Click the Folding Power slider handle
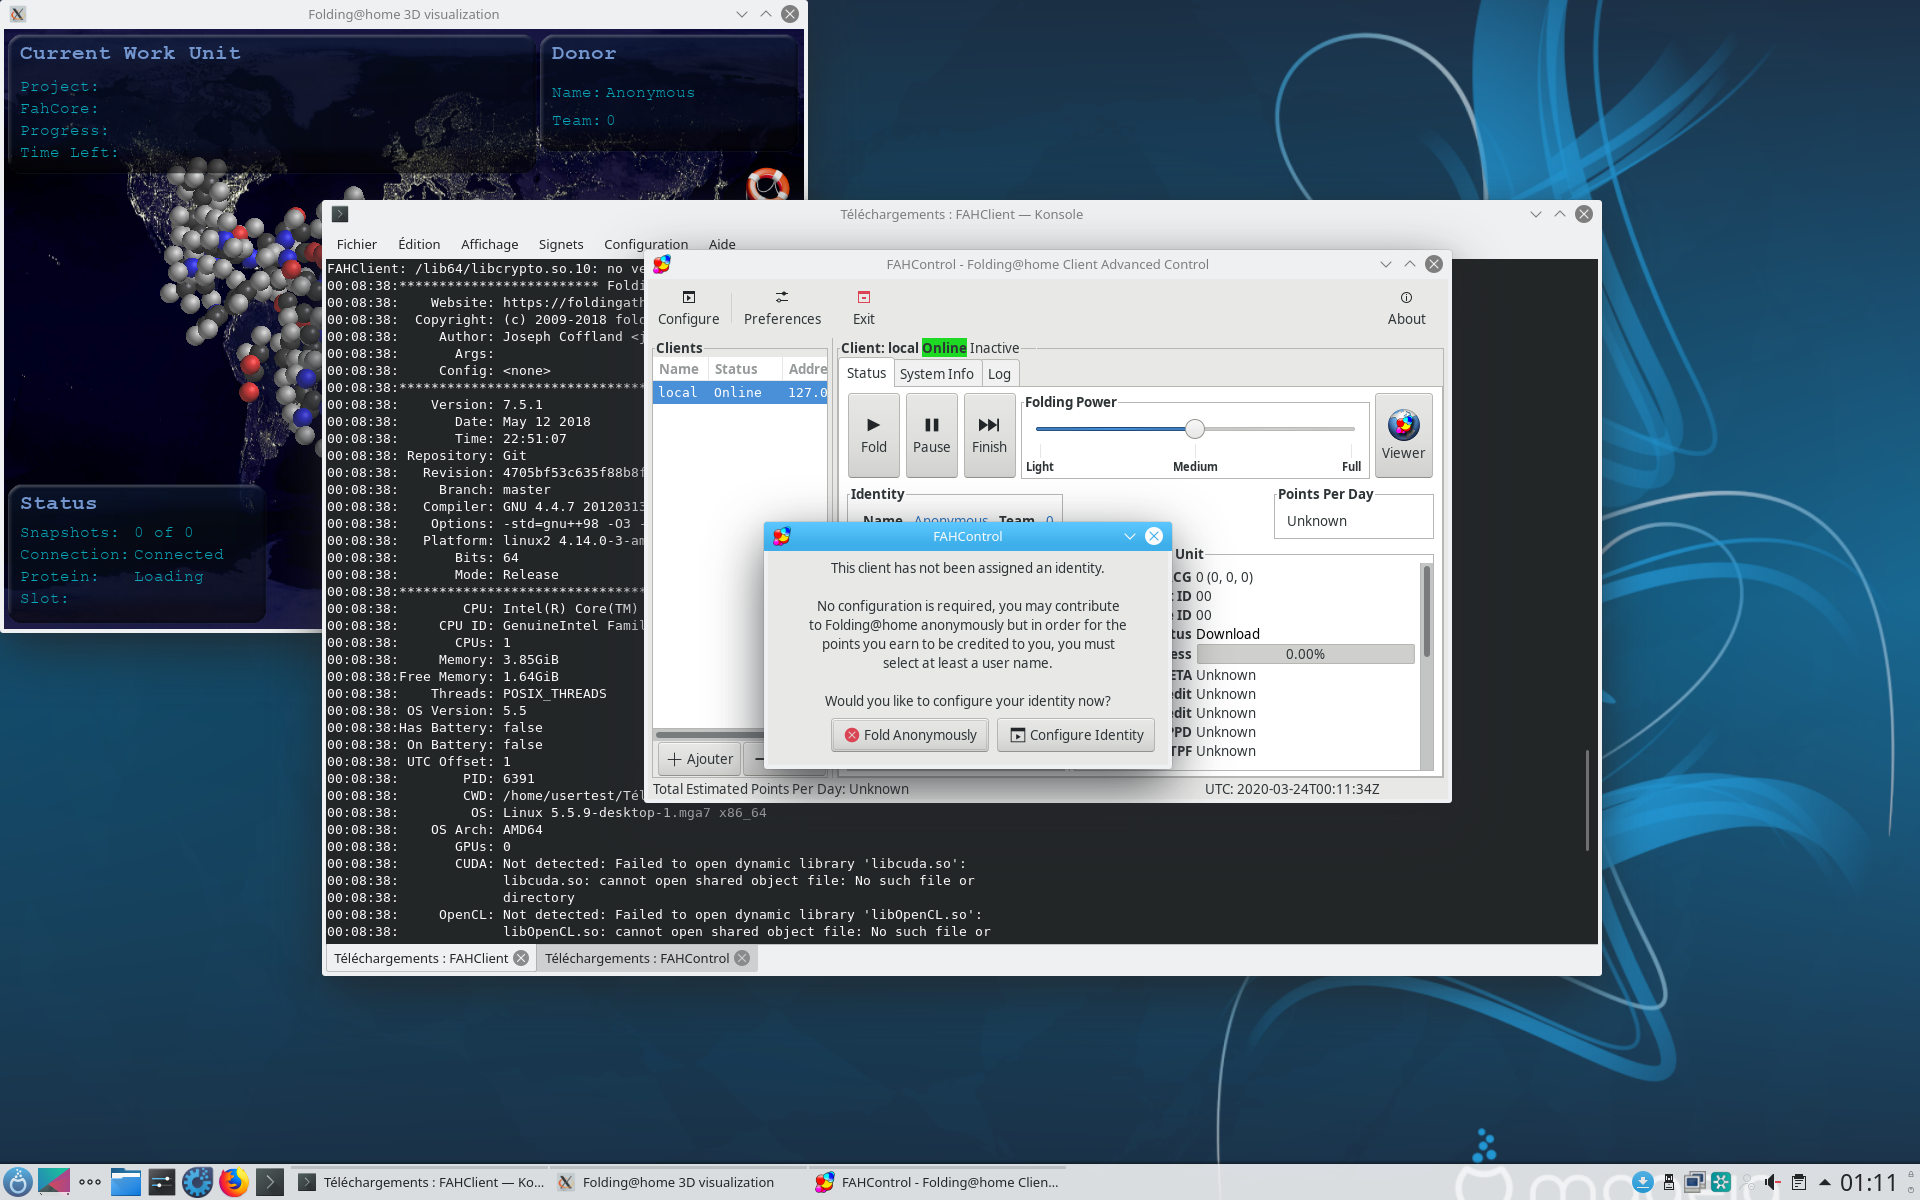The height and width of the screenshot is (1200, 1920). pyautogui.click(x=1195, y=429)
